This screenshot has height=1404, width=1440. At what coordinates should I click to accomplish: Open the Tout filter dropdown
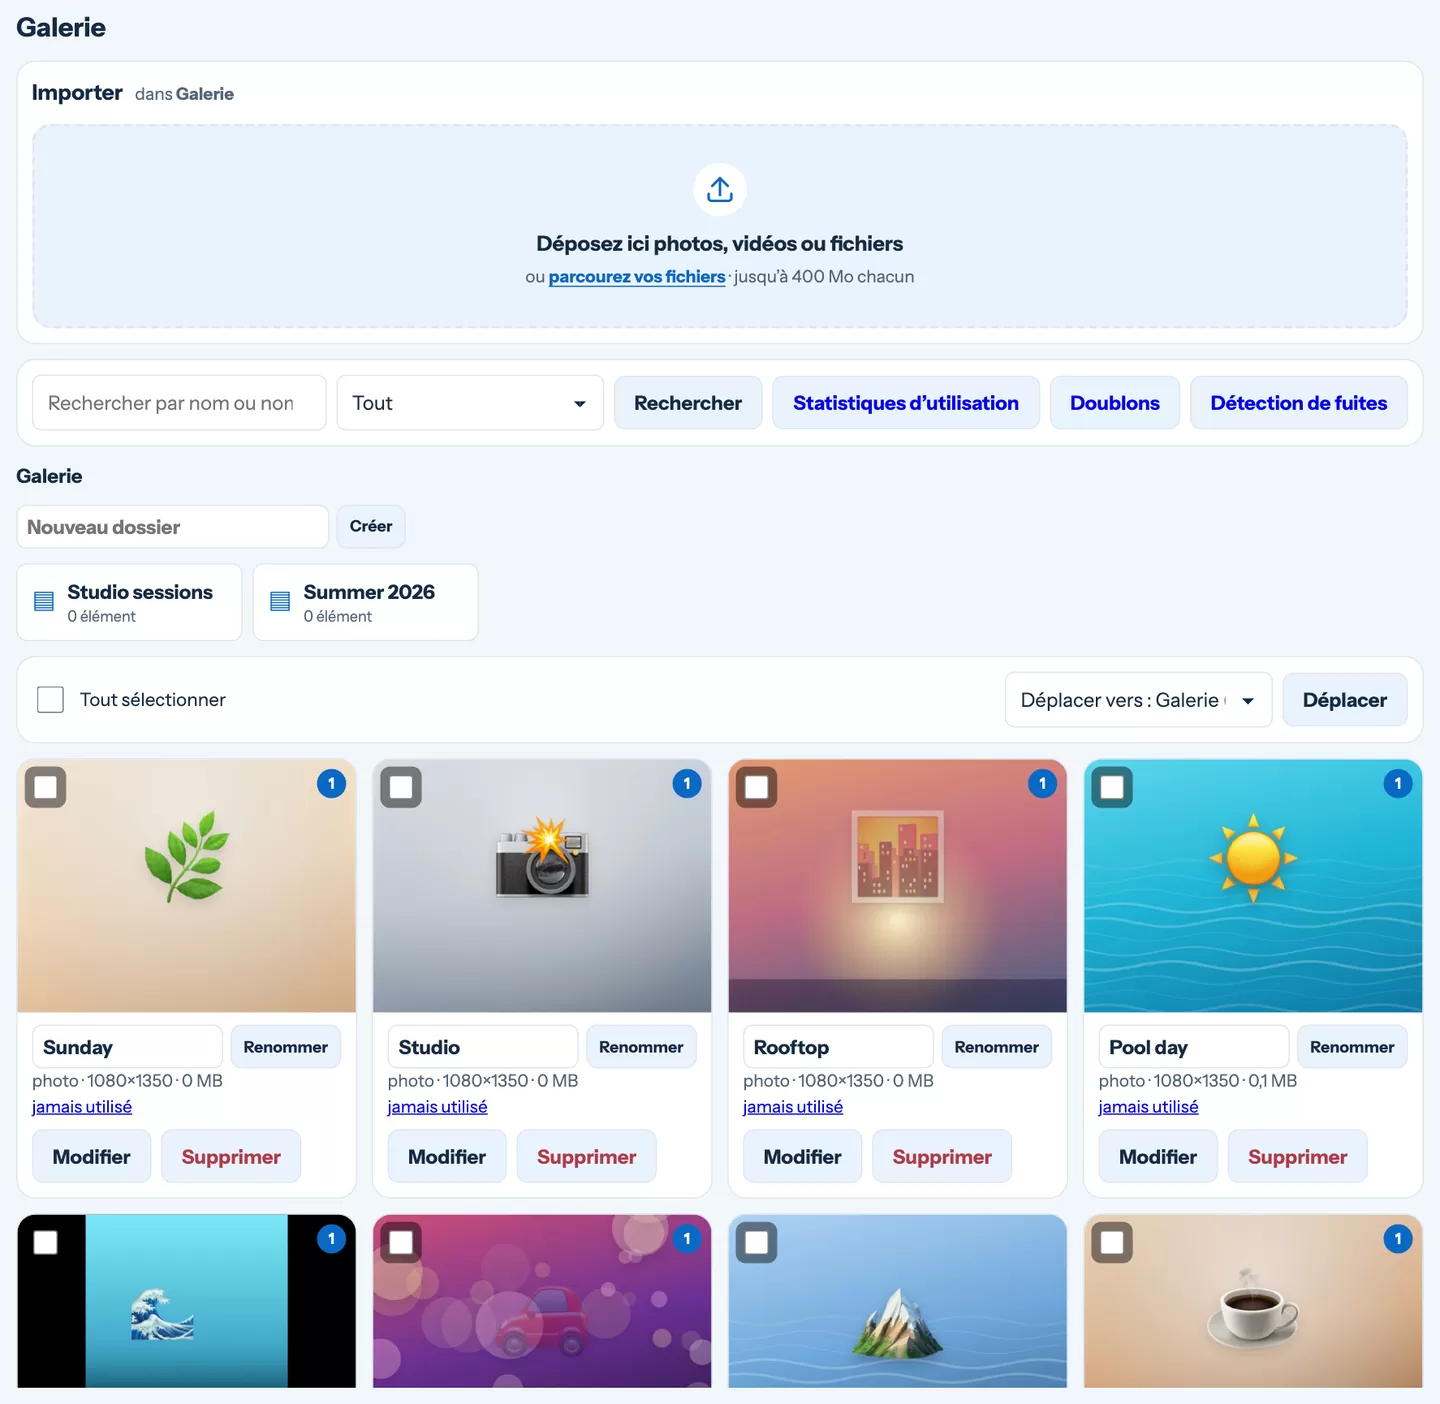point(470,403)
